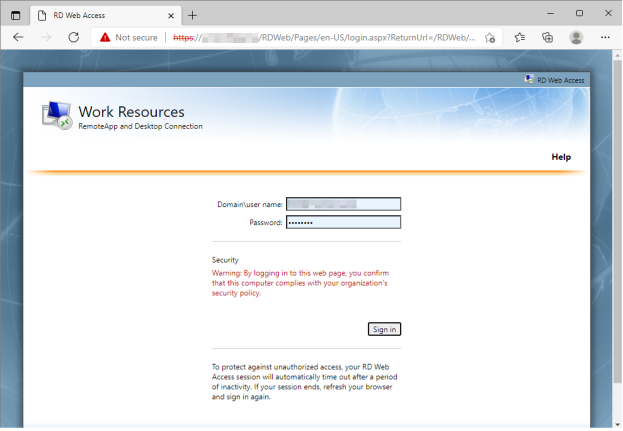Click the browser back arrow

point(18,37)
